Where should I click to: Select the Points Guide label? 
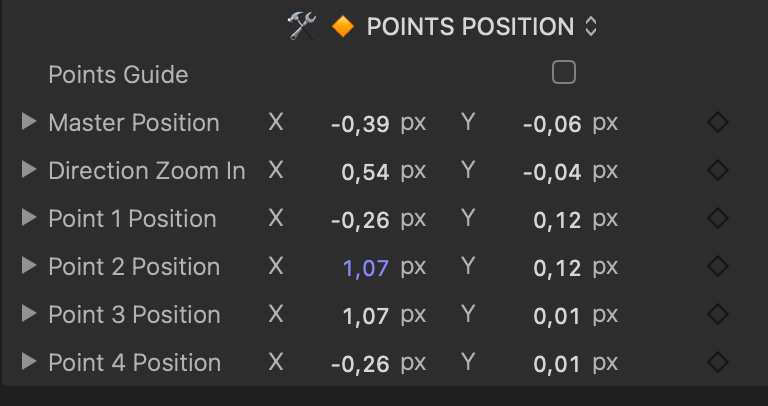118,75
